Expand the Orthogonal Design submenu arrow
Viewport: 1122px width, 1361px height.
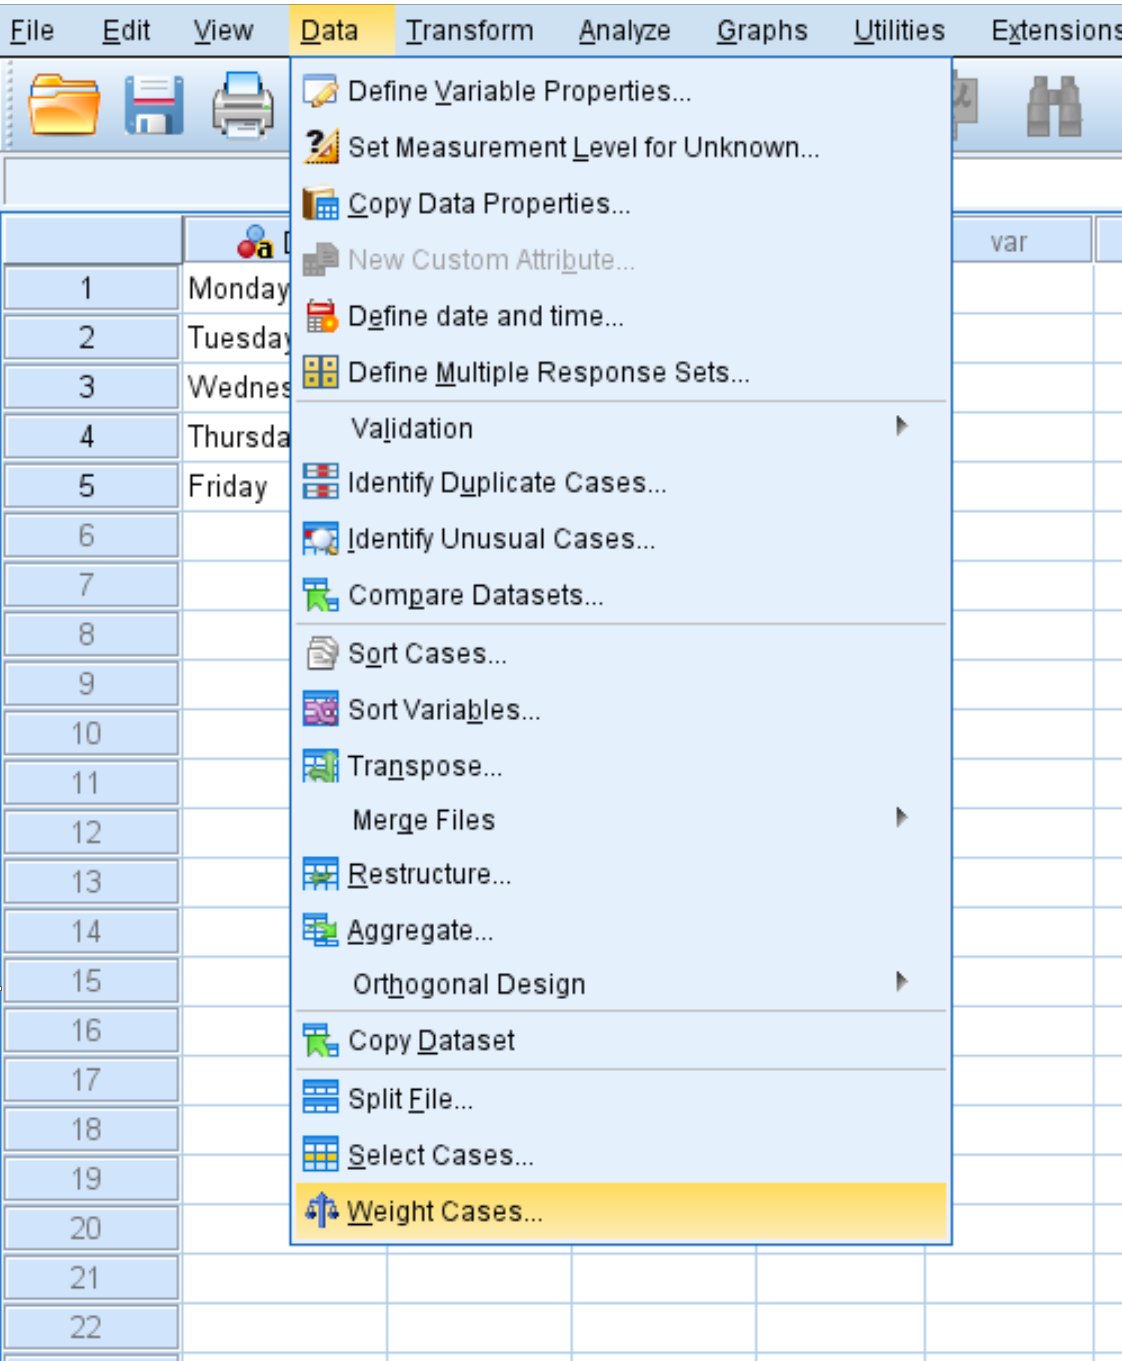pos(901,981)
